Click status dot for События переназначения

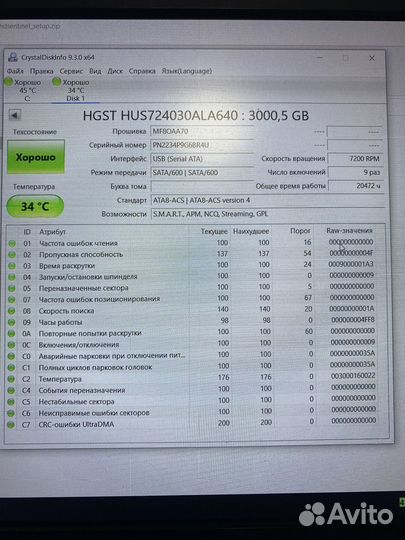click(11, 391)
